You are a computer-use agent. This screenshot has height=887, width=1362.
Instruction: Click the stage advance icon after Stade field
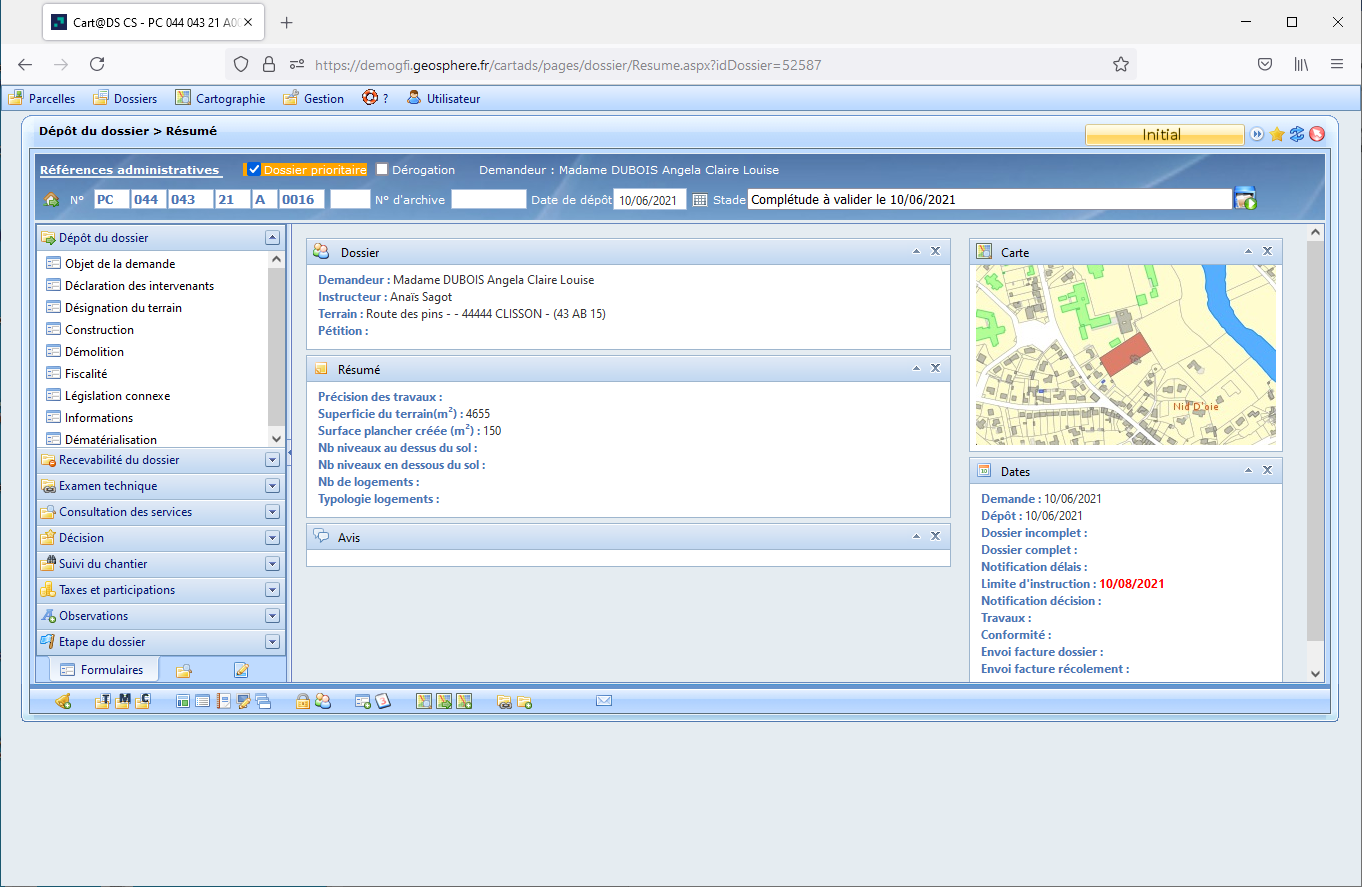click(1245, 199)
